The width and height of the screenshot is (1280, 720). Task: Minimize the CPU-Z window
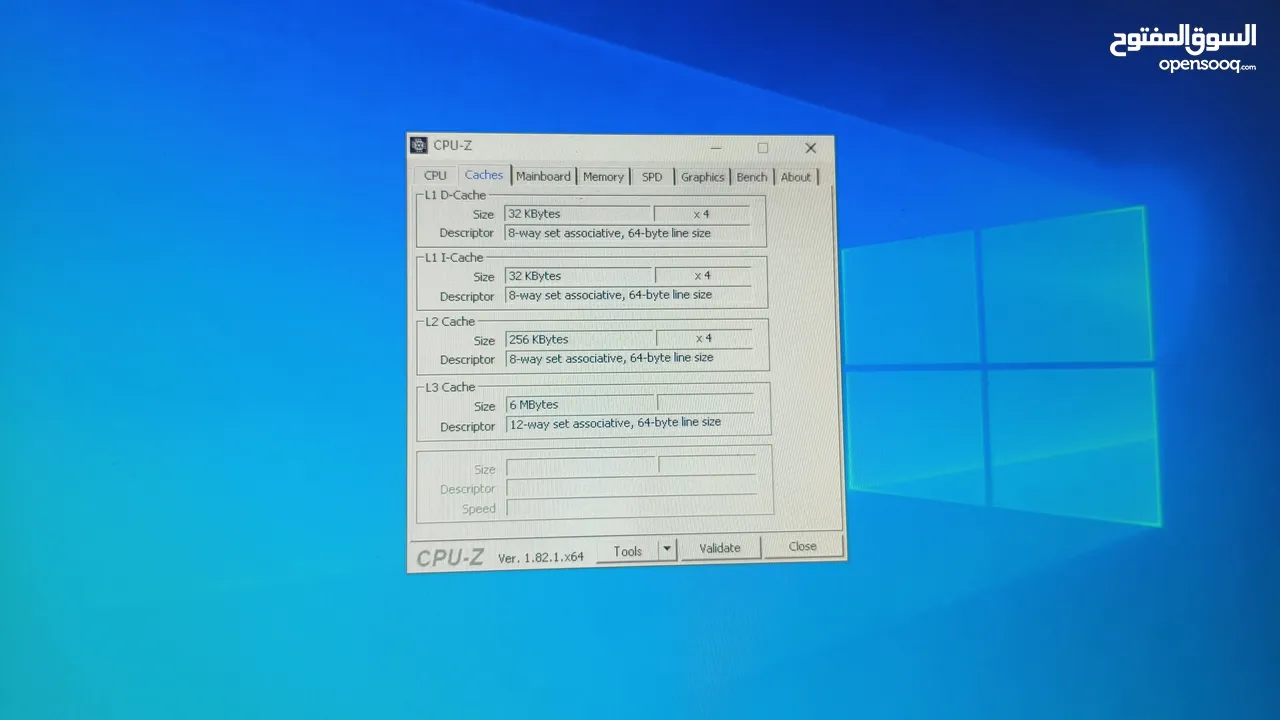716,147
